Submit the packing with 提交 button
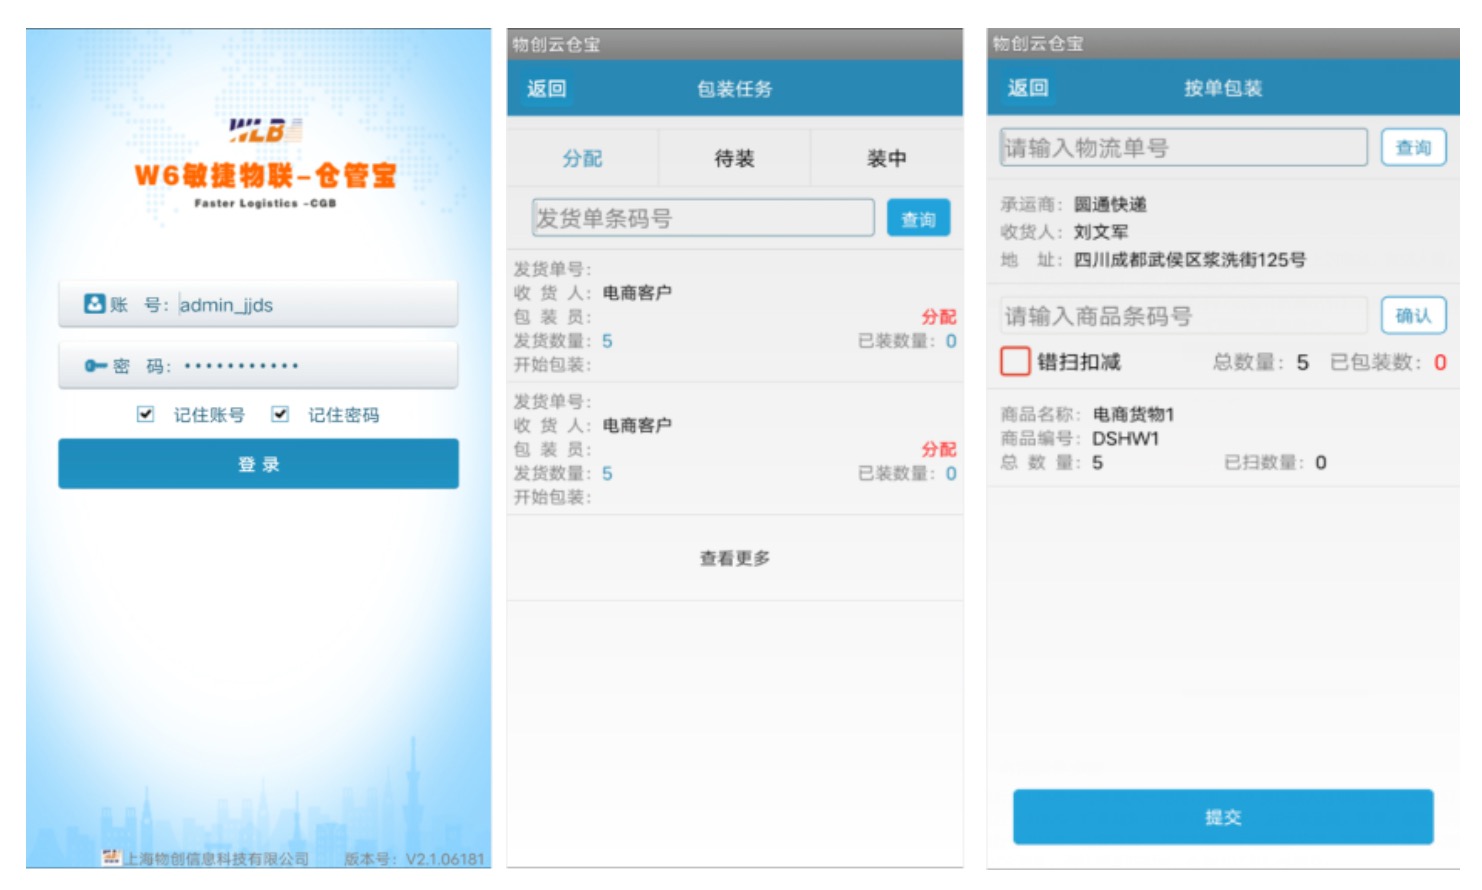This screenshot has width=1482, height=890. pyautogui.click(x=1222, y=817)
